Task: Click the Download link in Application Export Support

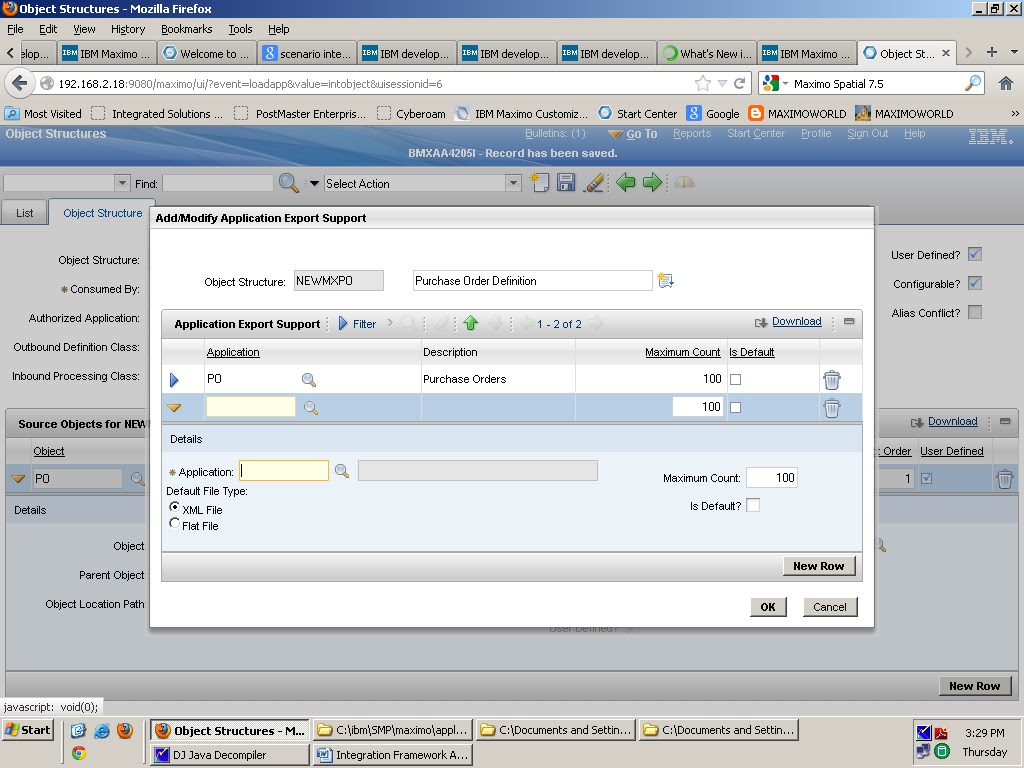Action: [x=797, y=321]
